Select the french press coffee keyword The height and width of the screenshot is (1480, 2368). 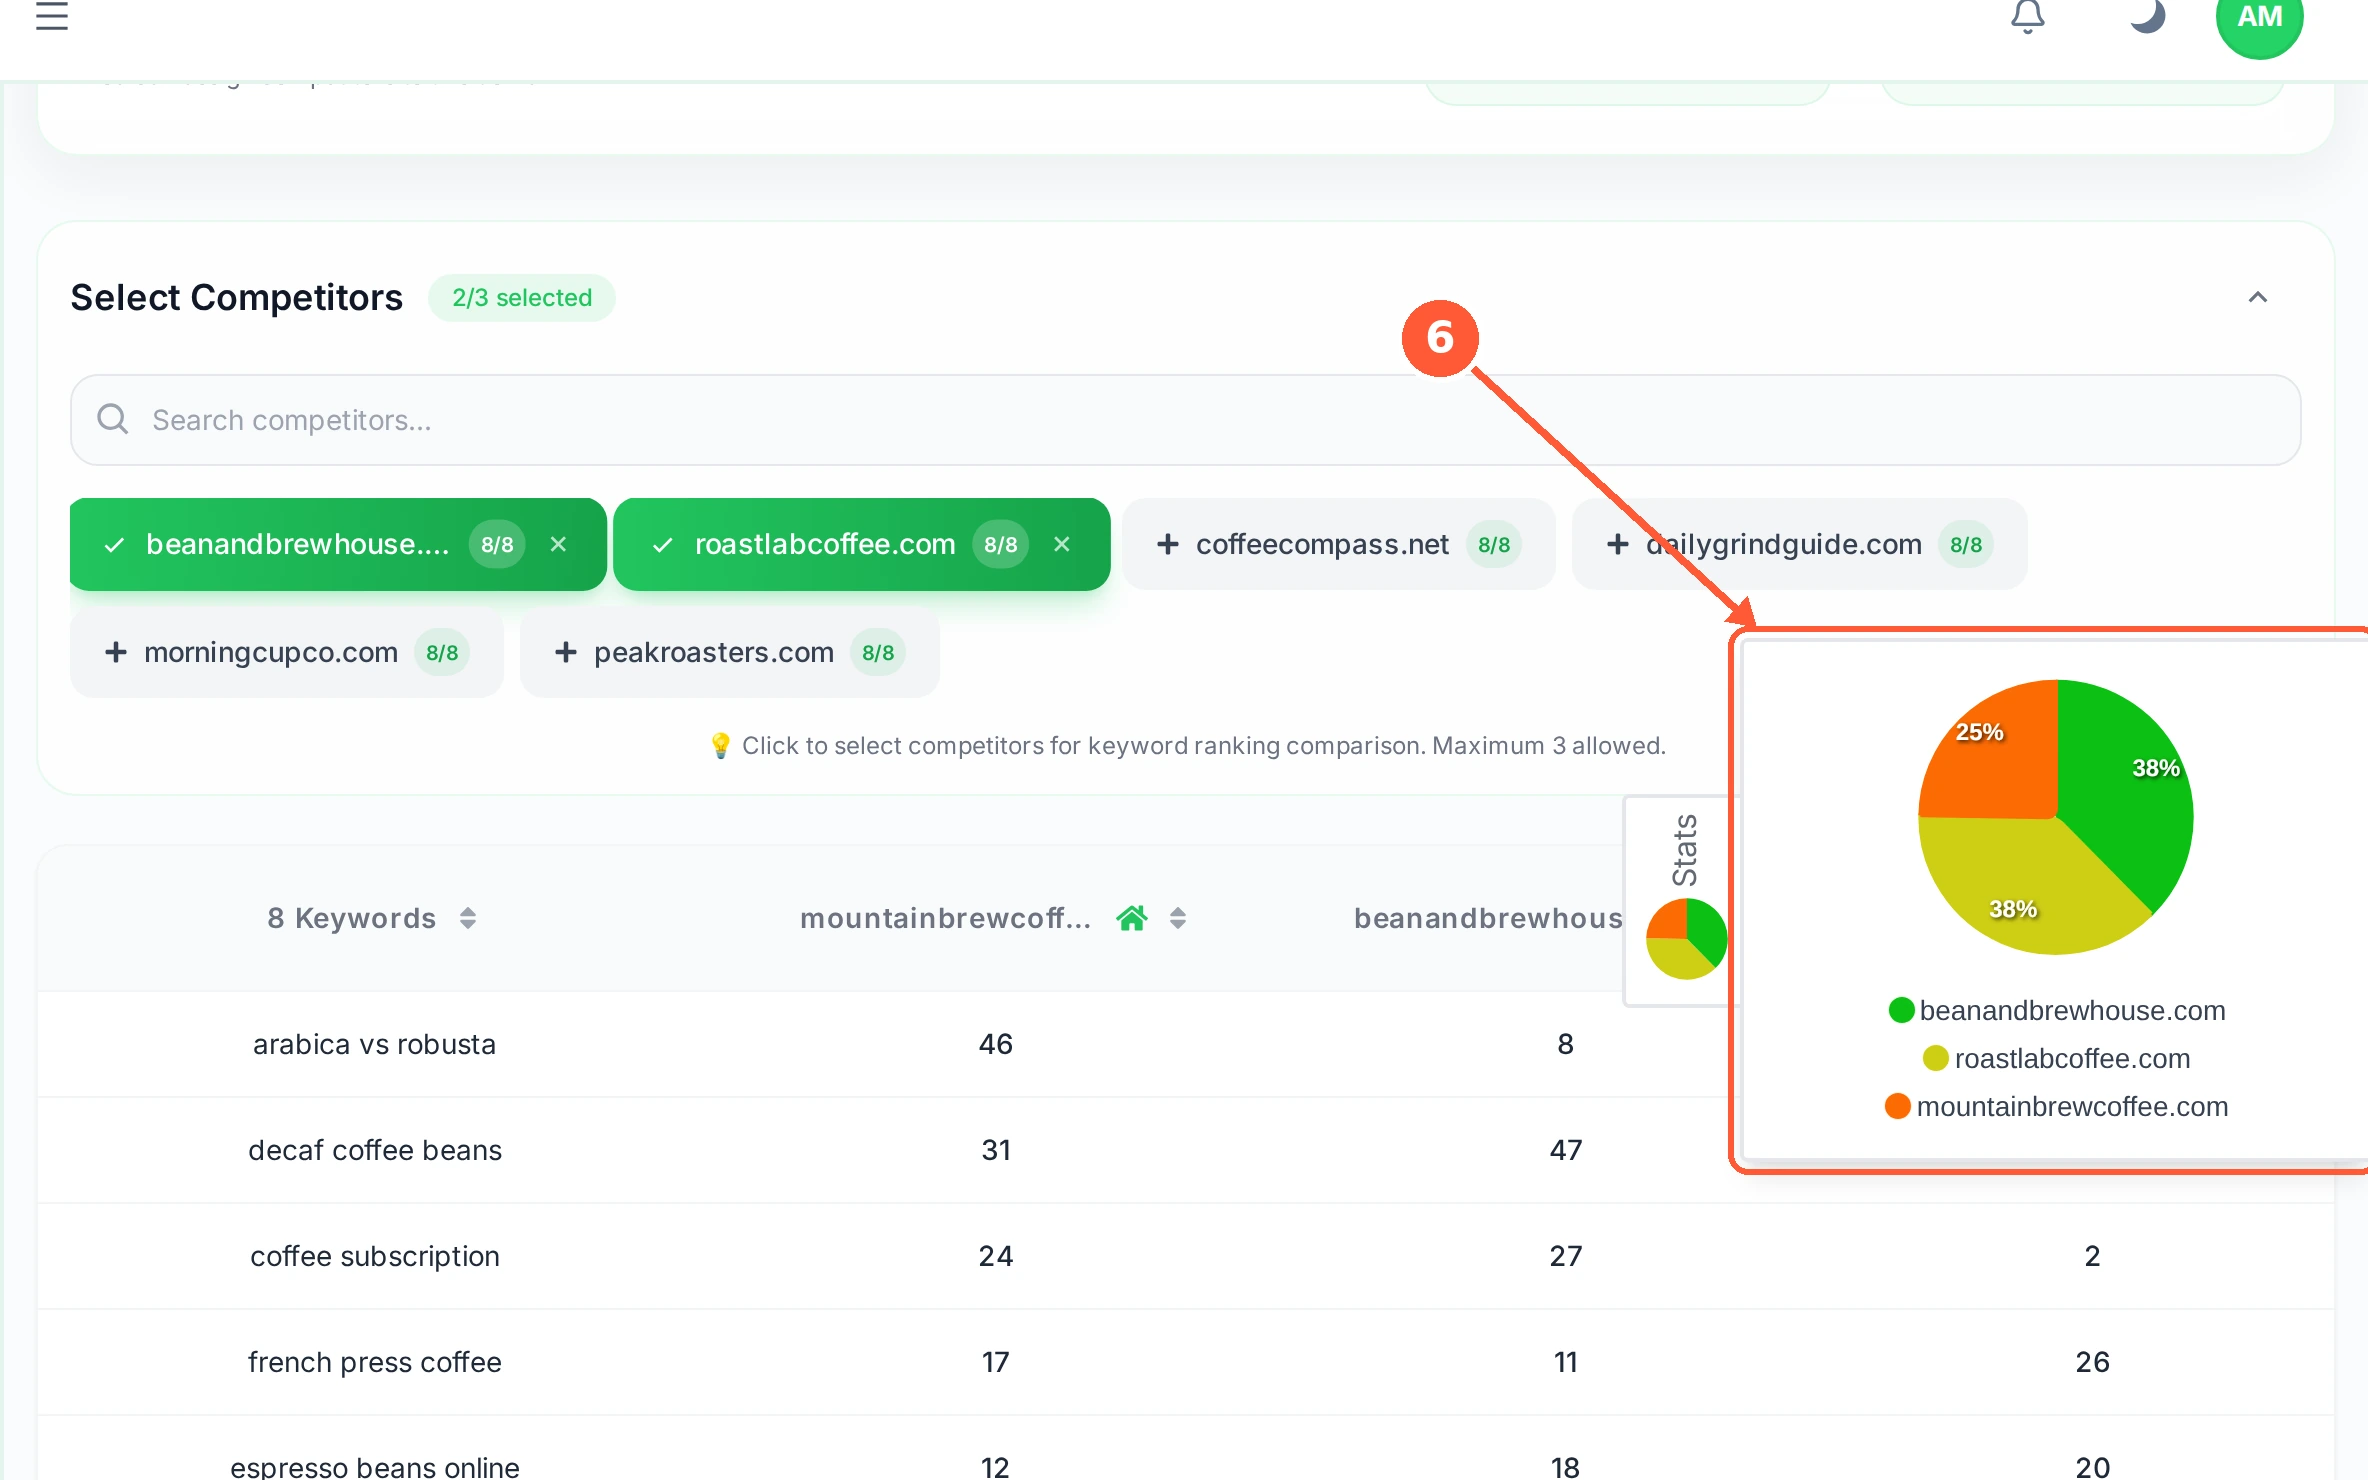[x=374, y=1362]
